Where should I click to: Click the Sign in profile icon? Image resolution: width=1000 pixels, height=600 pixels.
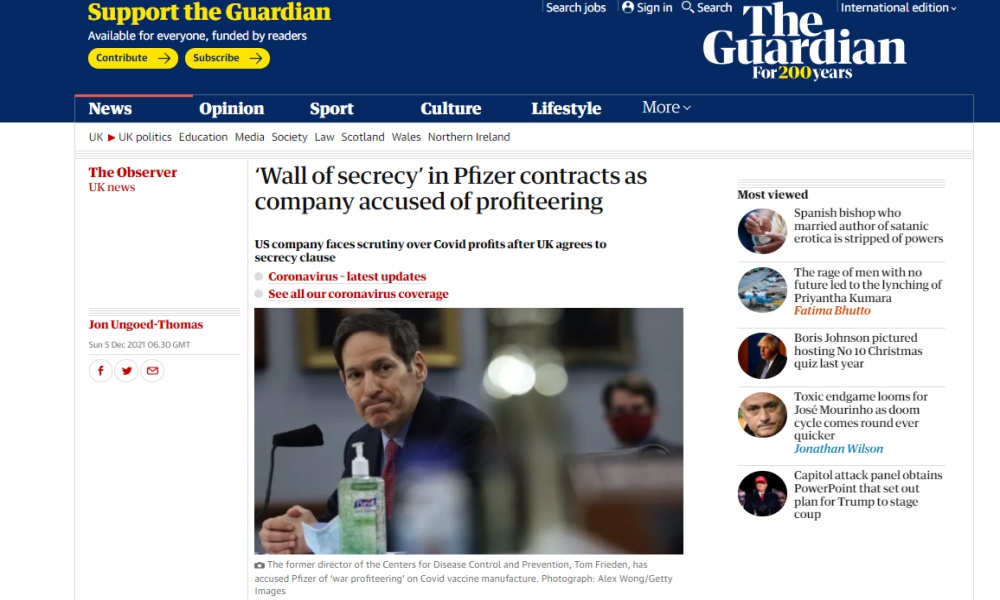coord(628,7)
